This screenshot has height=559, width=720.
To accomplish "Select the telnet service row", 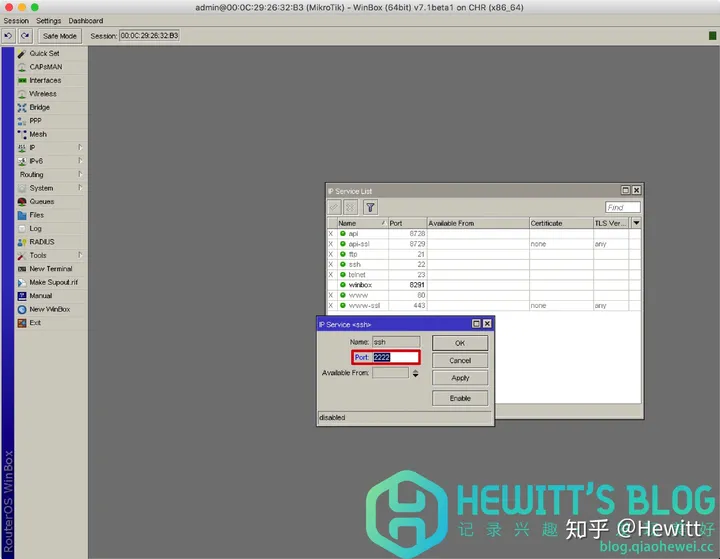I will (484, 275).
